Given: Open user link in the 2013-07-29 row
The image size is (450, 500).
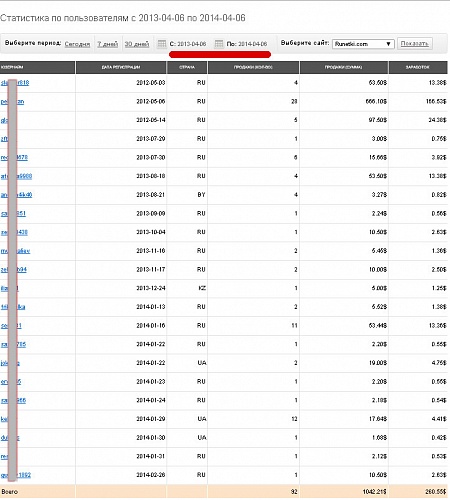Looking at the screenshot, I should pos(4,139).
